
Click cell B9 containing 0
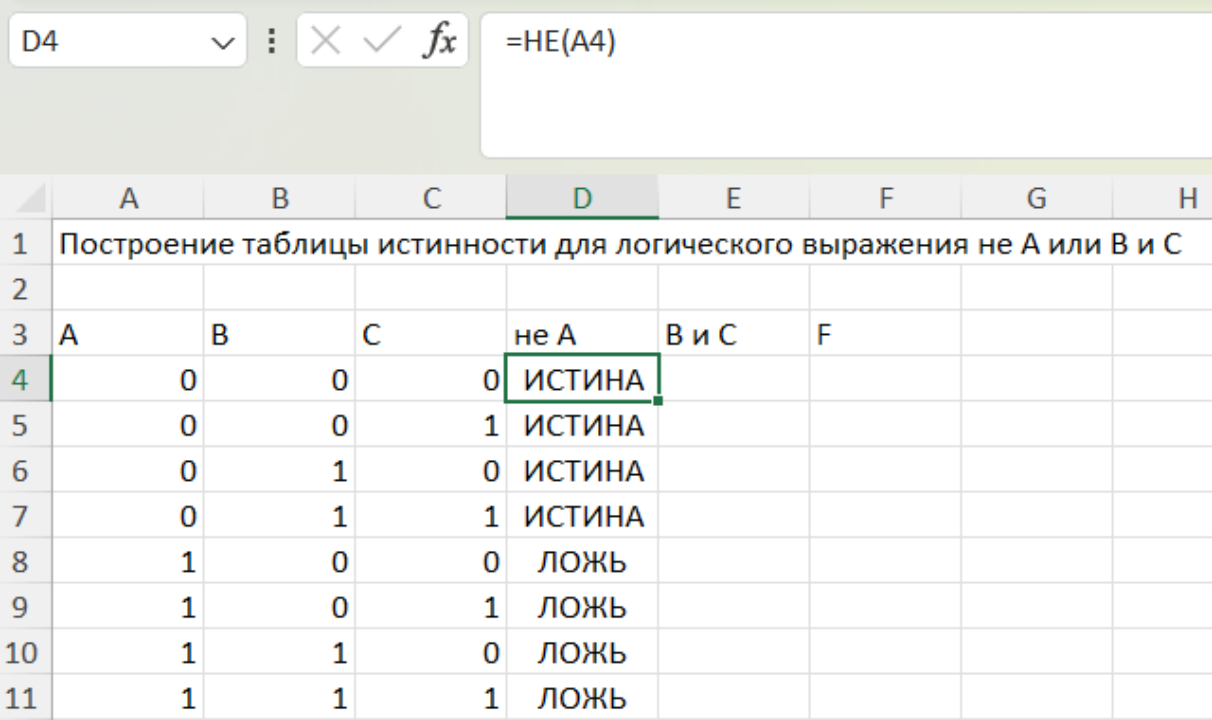[x=279, y=607]
